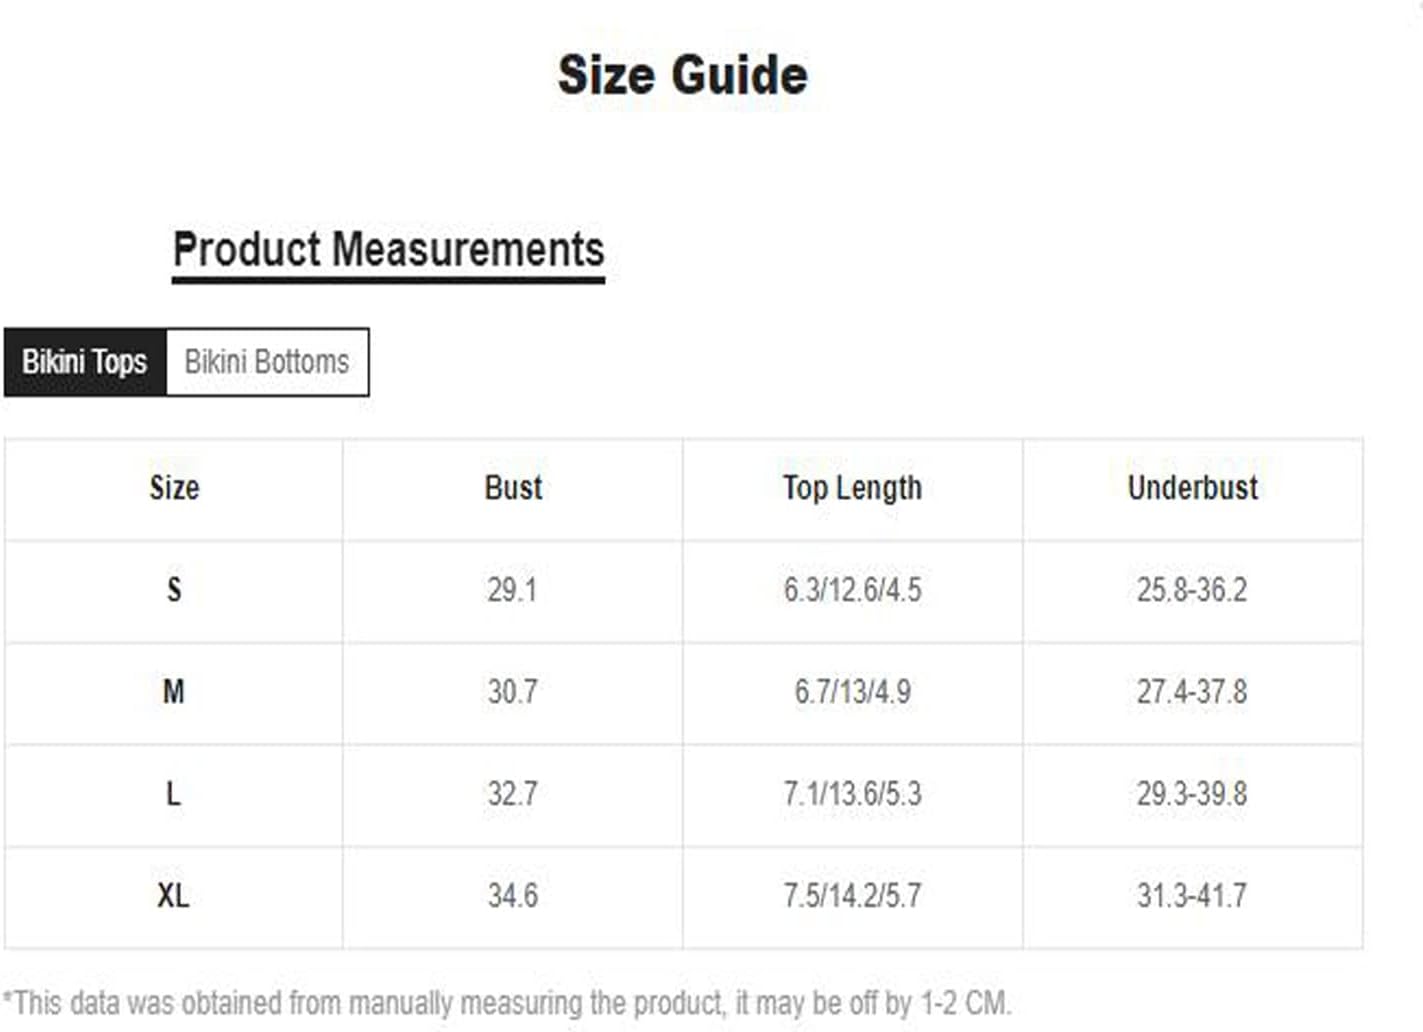Select the L size row label

pyautogui.click(x=174, y=794)
